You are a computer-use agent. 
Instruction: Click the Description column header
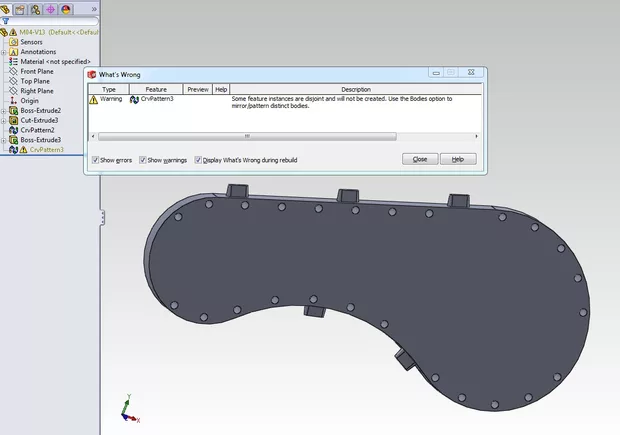tap(355, 89)
